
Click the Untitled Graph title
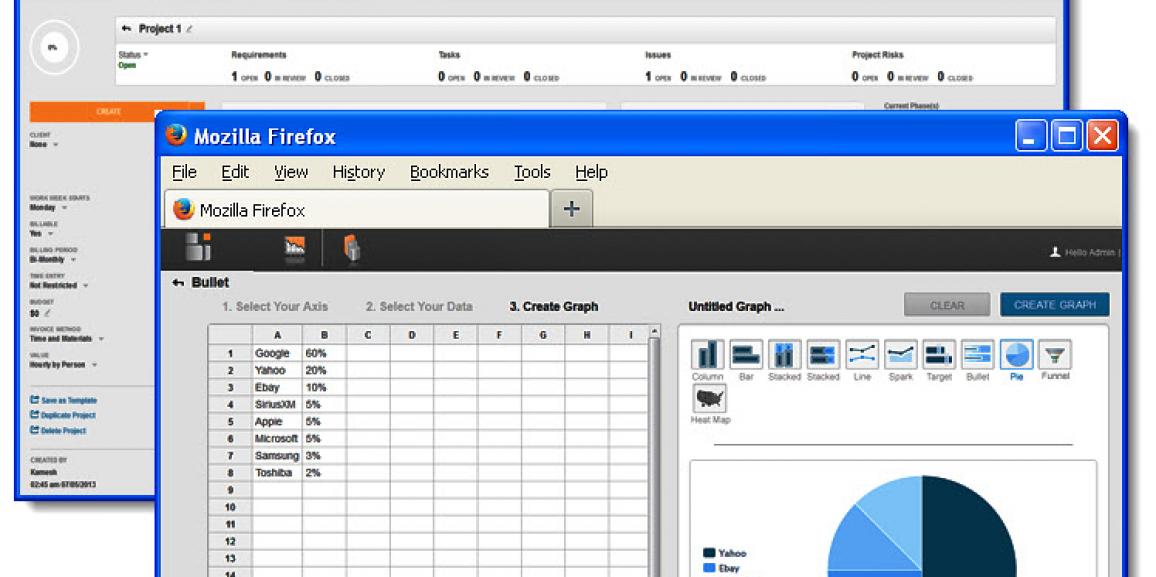[736, 307]
